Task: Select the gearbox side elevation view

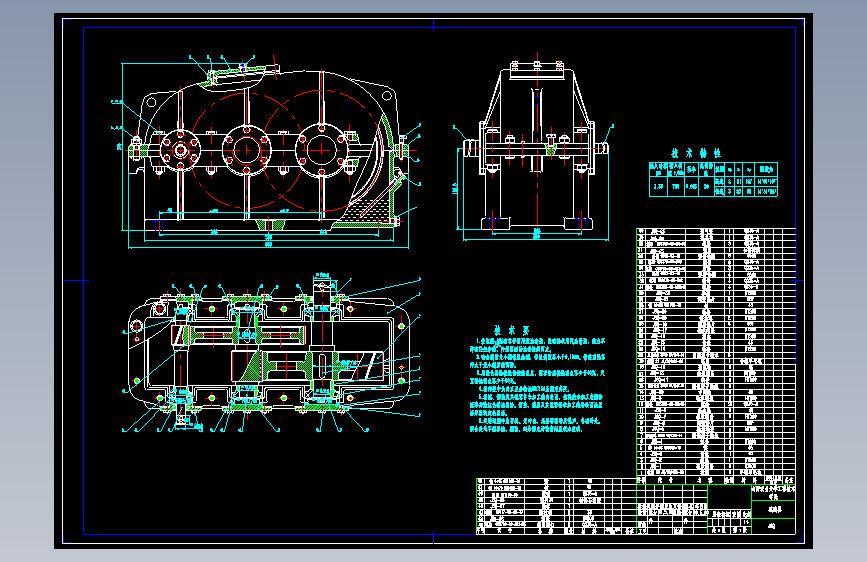Action: pyautogui.click(x=536, y=147)
